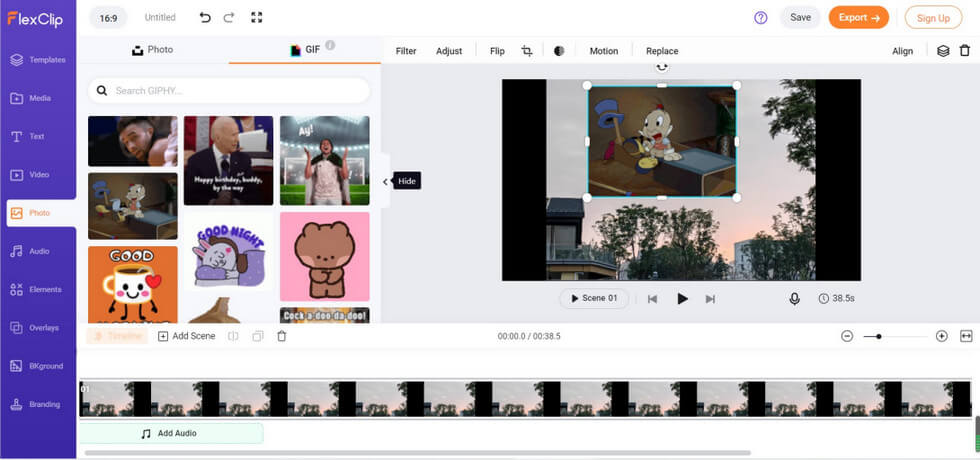Click the Export button
This screenshot has height=460, width=980.
click(859, 18)
